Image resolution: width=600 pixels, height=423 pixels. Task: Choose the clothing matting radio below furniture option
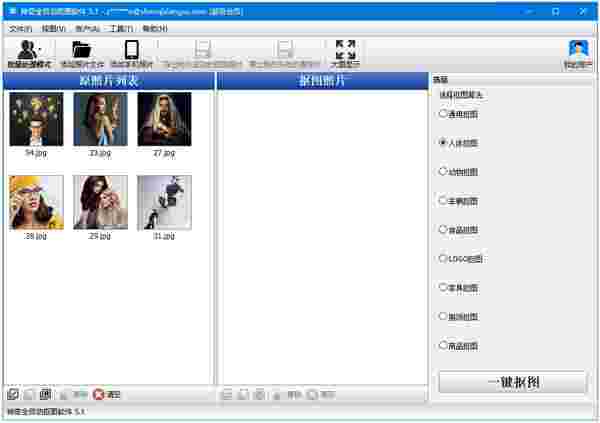click(443, 316)
